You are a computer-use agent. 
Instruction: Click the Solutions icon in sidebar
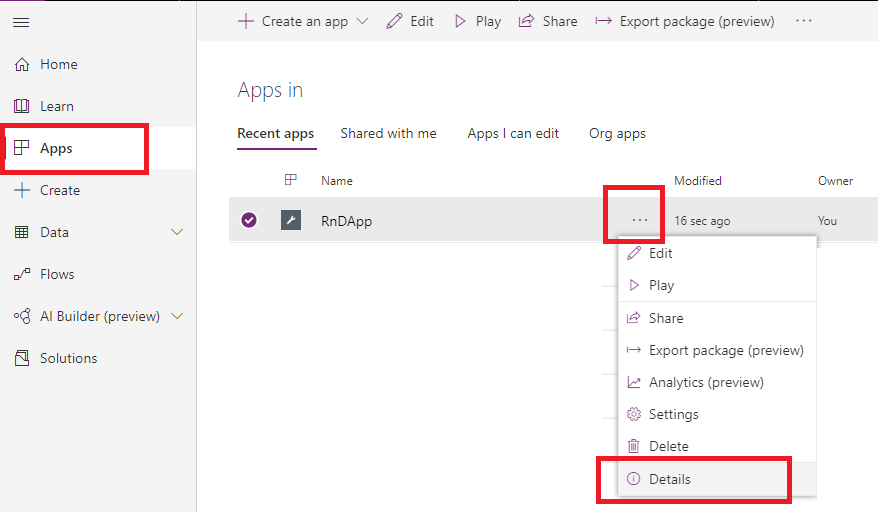pyautogui.click(x=21, y=358)
